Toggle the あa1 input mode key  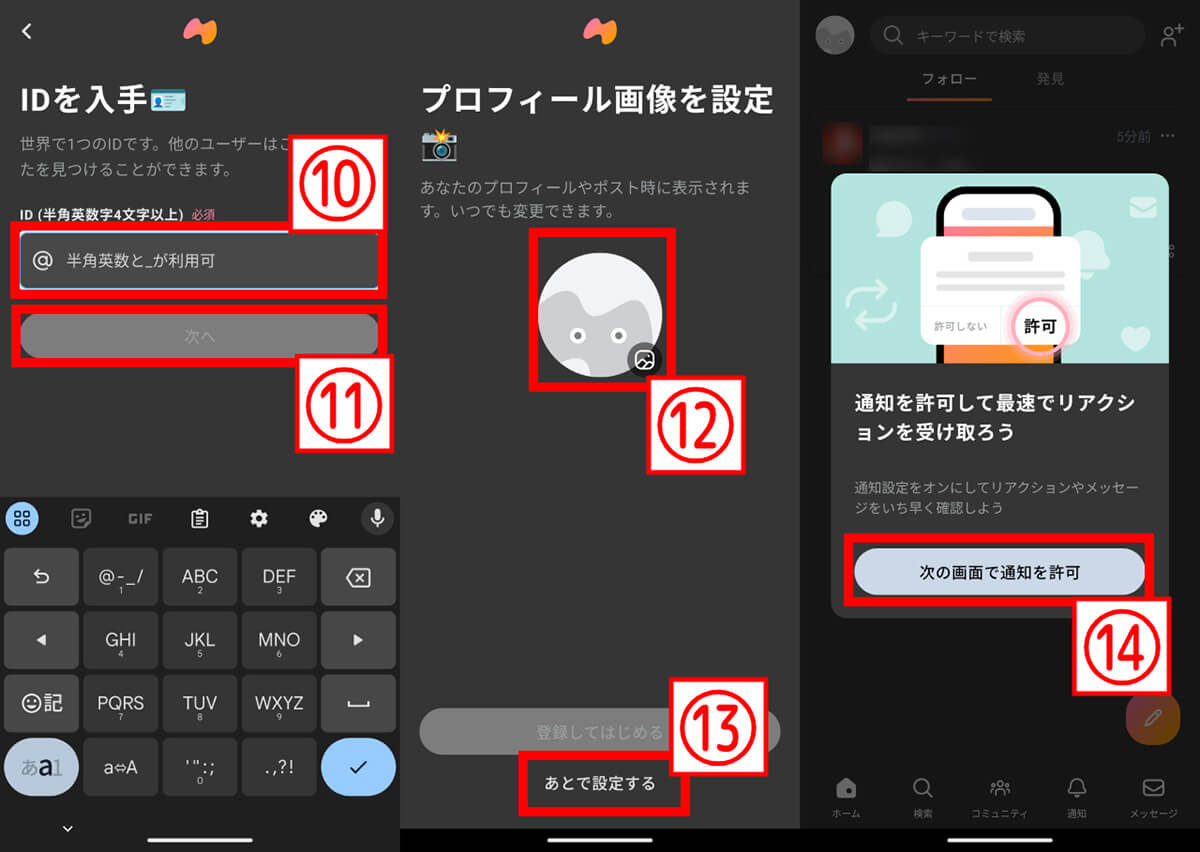pos(42,767)
